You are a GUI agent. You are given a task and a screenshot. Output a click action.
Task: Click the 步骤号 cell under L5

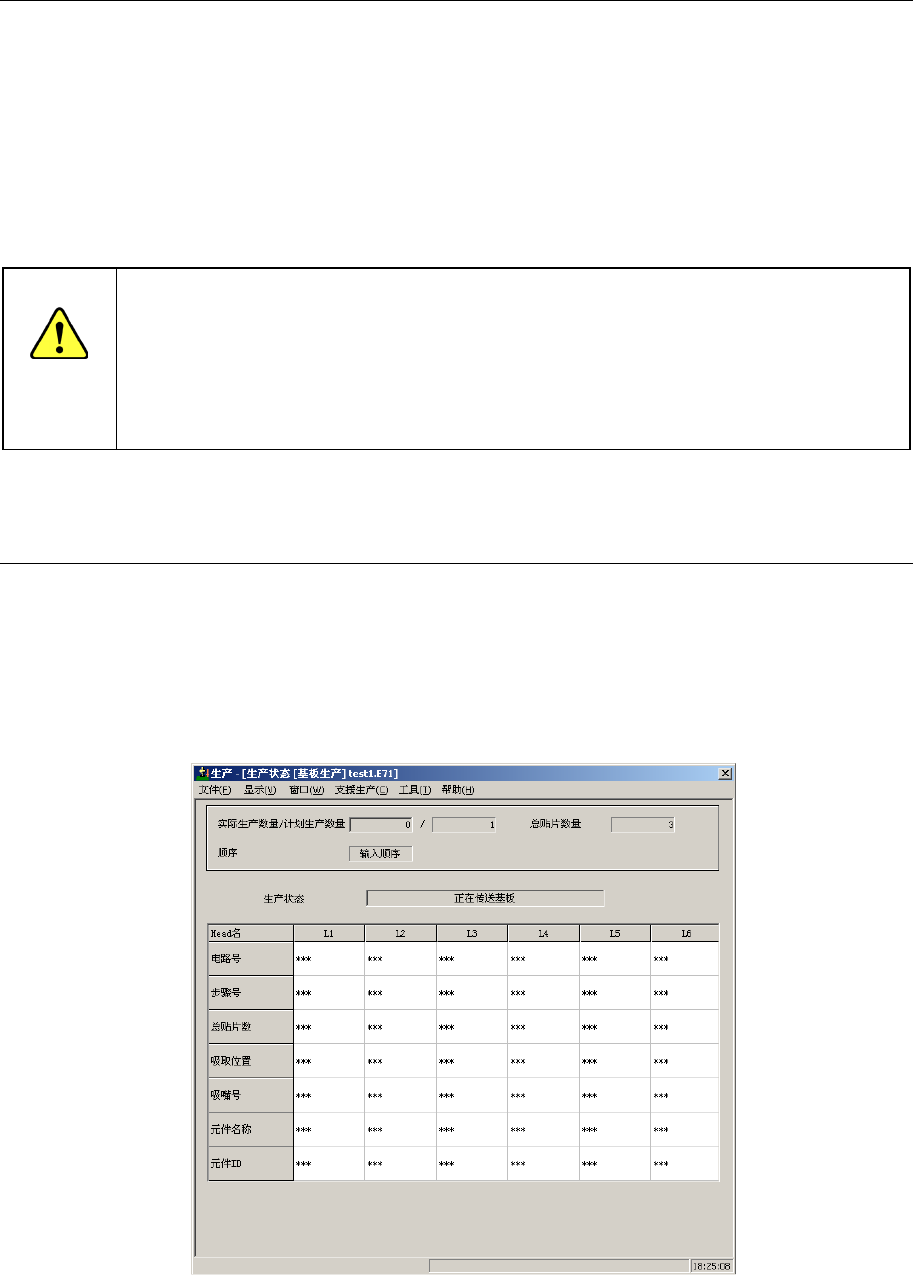[x=615, y=993]
